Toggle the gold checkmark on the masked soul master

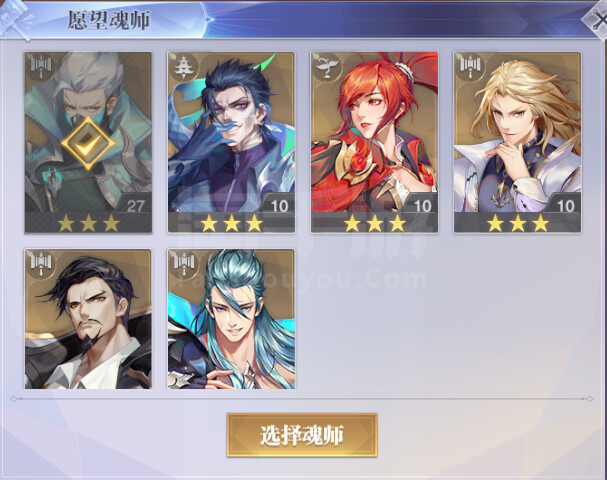click(x=88, y=143)
